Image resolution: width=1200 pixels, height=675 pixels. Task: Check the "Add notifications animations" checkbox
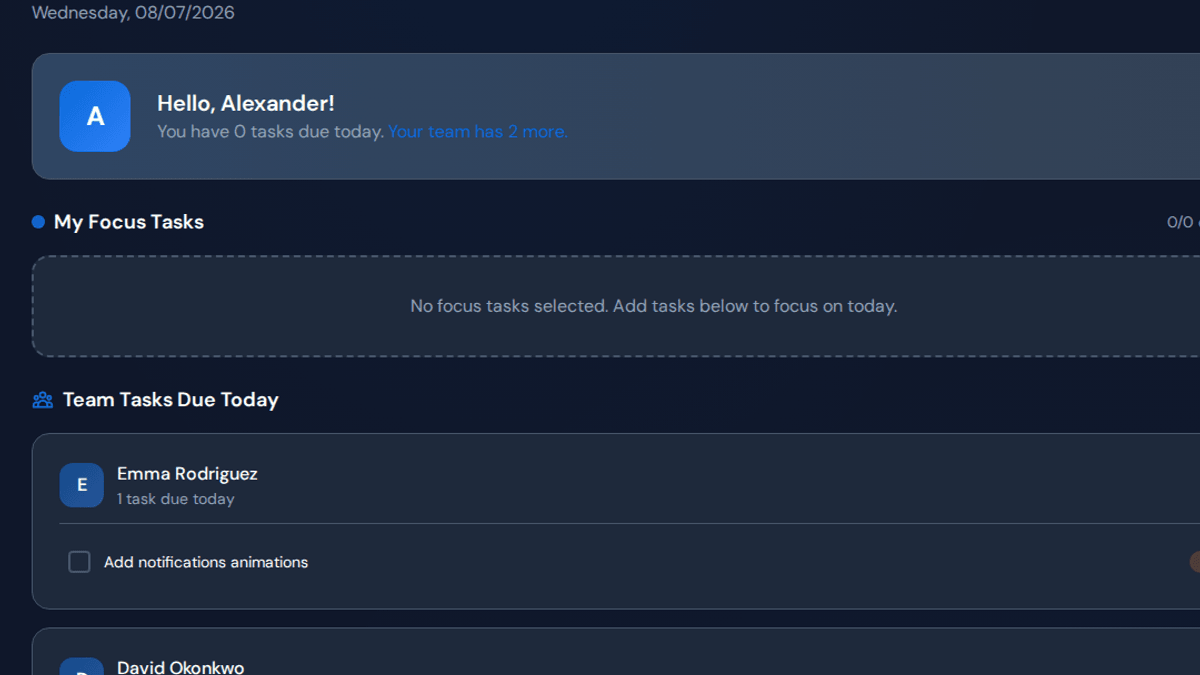click(79, 562)
